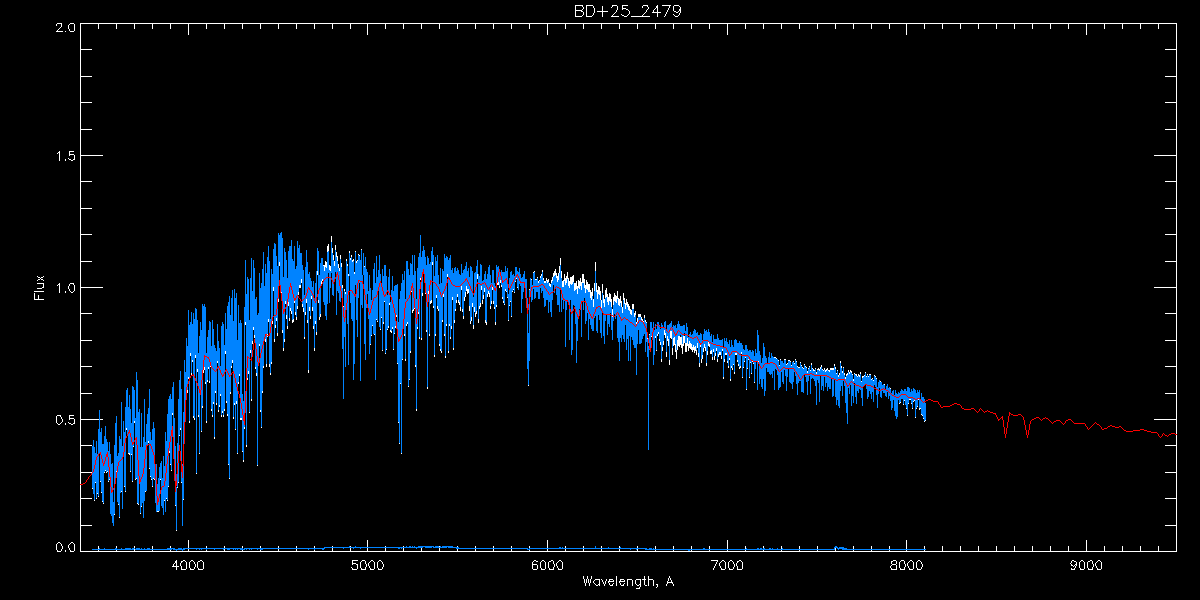Click the 1.5 flux tick label
This screenshot has width=1200, height=600.
[x=66, y=157]
